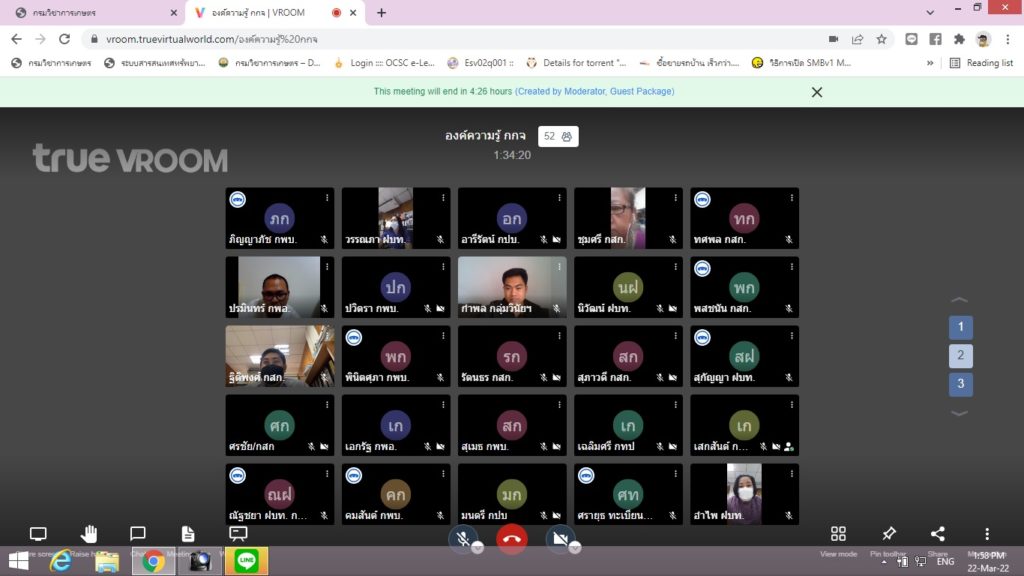Image resolution: width=1024 pixels, height=576 pixels.
Task: Click the presentation board icon beside the document icon
Action: click(238, 534)
